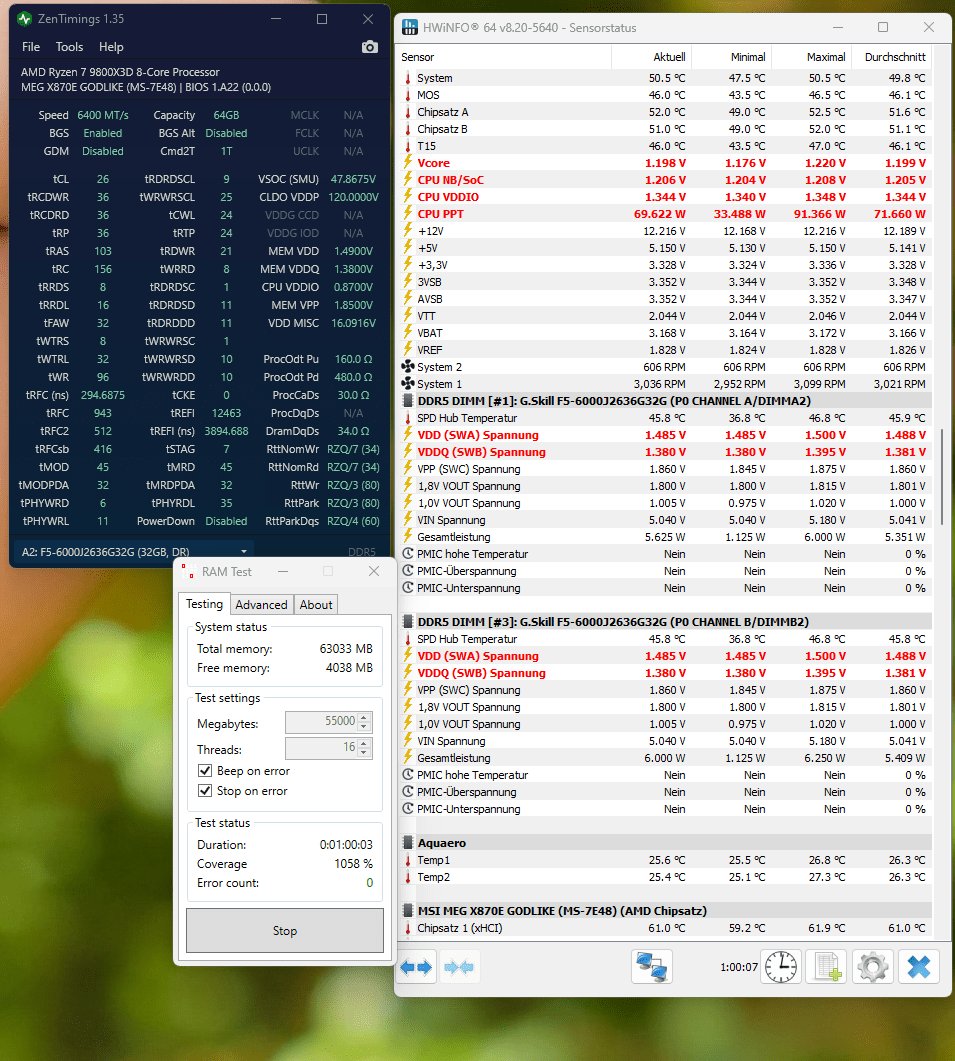Image resolution: width=955 pixels, height=1061 pixels.
Task: Open HWiNFO remote network monitors icon
Action: [x=652, y=966]
